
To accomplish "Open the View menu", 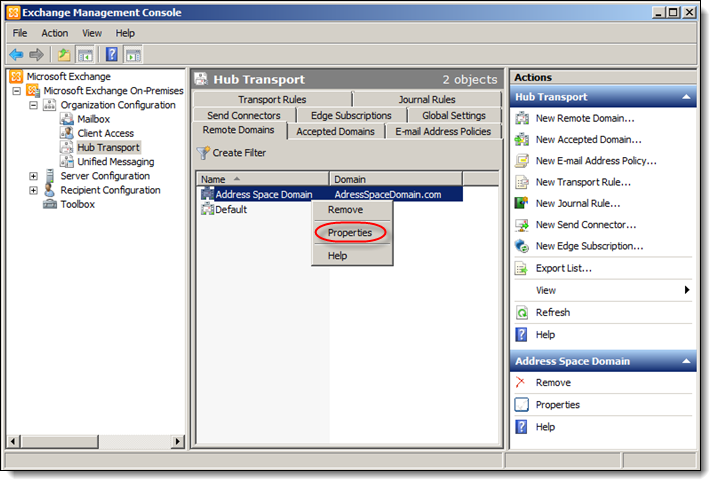I will pos(92,33).
